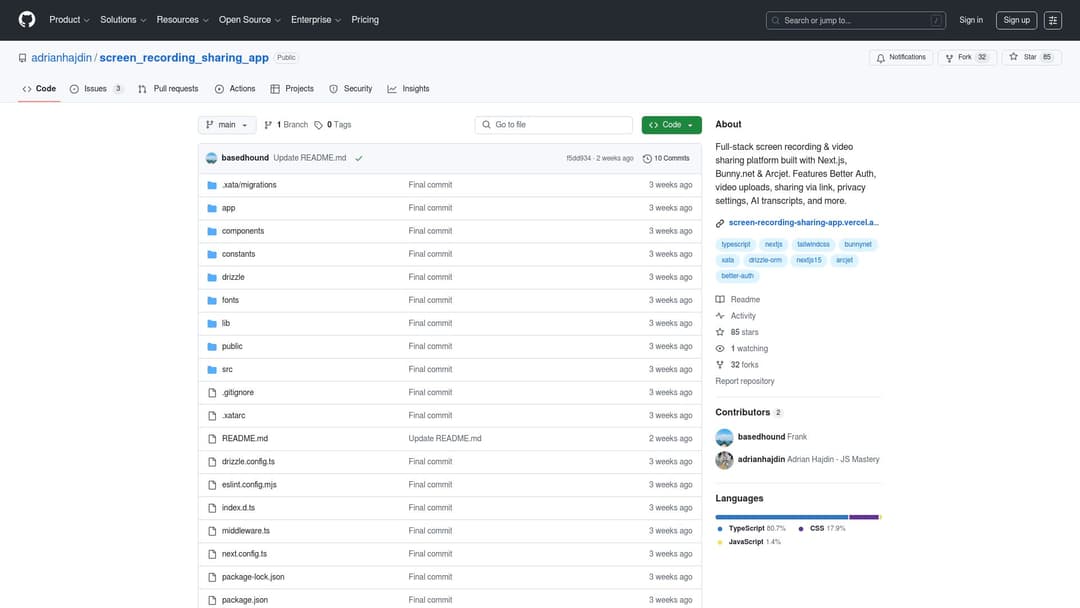
Task: Open the Insights tab
Action: 408,89
